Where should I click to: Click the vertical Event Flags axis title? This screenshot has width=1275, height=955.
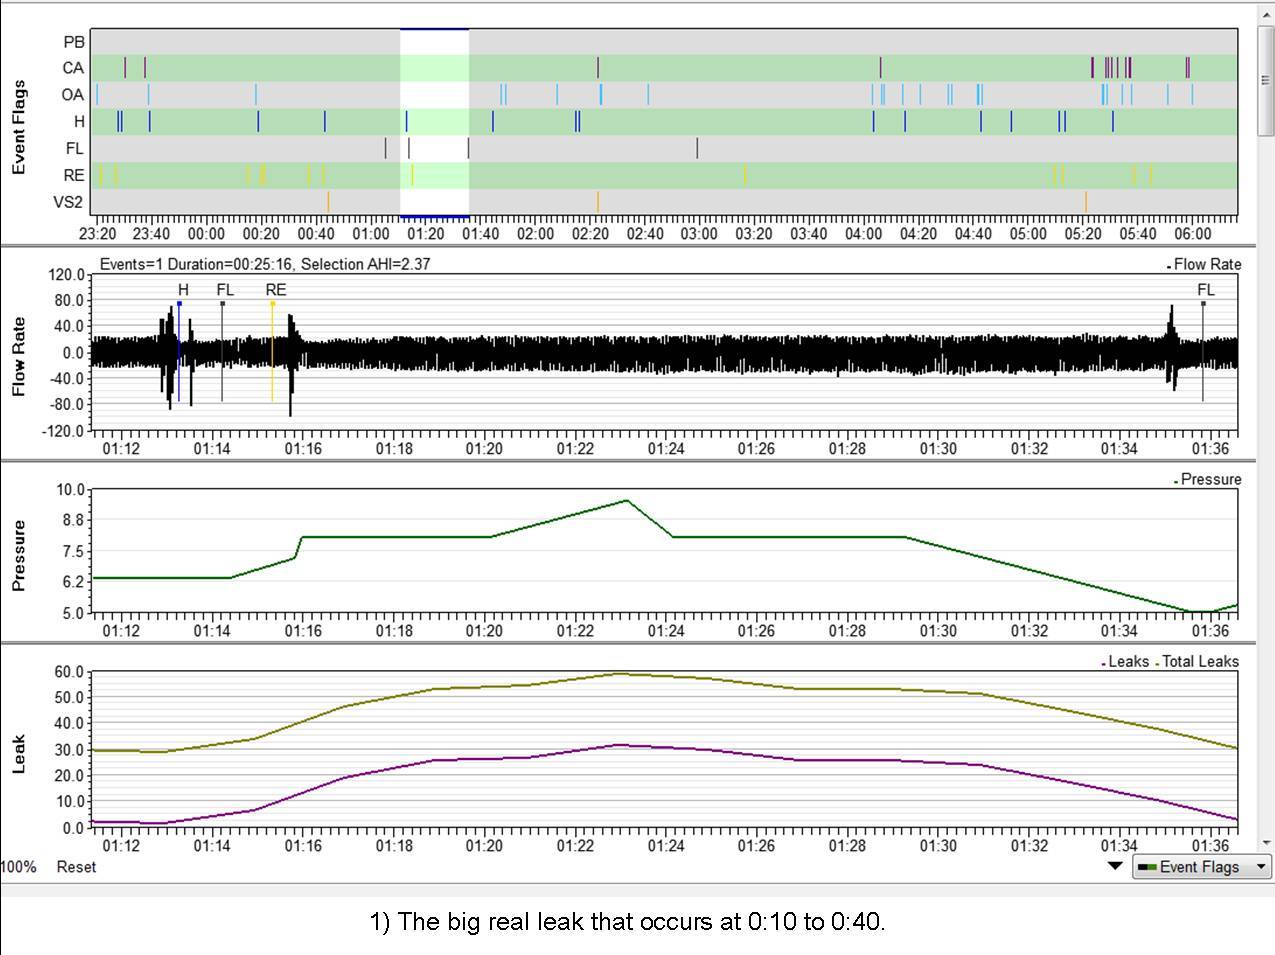[x=18, y=130]
